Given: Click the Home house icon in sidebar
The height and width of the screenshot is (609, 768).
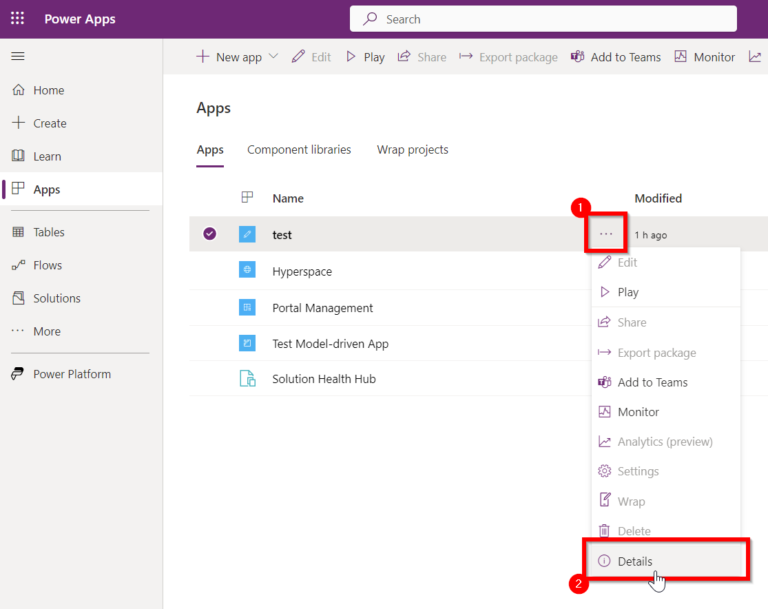Looking at the screenshot, I should 18,90.
